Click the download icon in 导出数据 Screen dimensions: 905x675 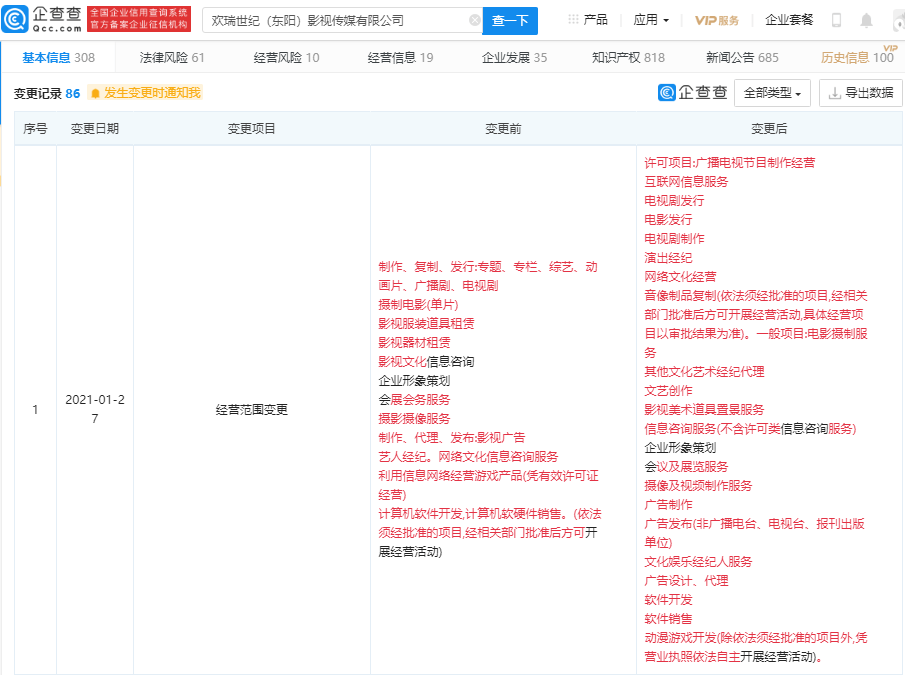[834, 93]
